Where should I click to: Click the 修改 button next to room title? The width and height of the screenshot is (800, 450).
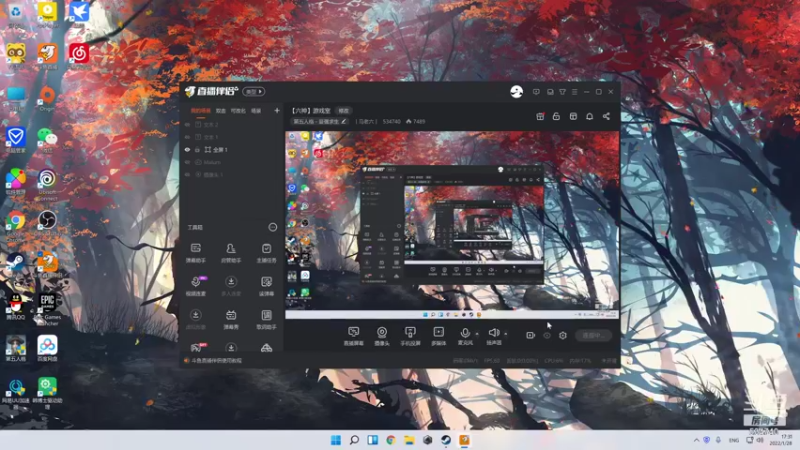pyautogui.click(x=344, y=111)
